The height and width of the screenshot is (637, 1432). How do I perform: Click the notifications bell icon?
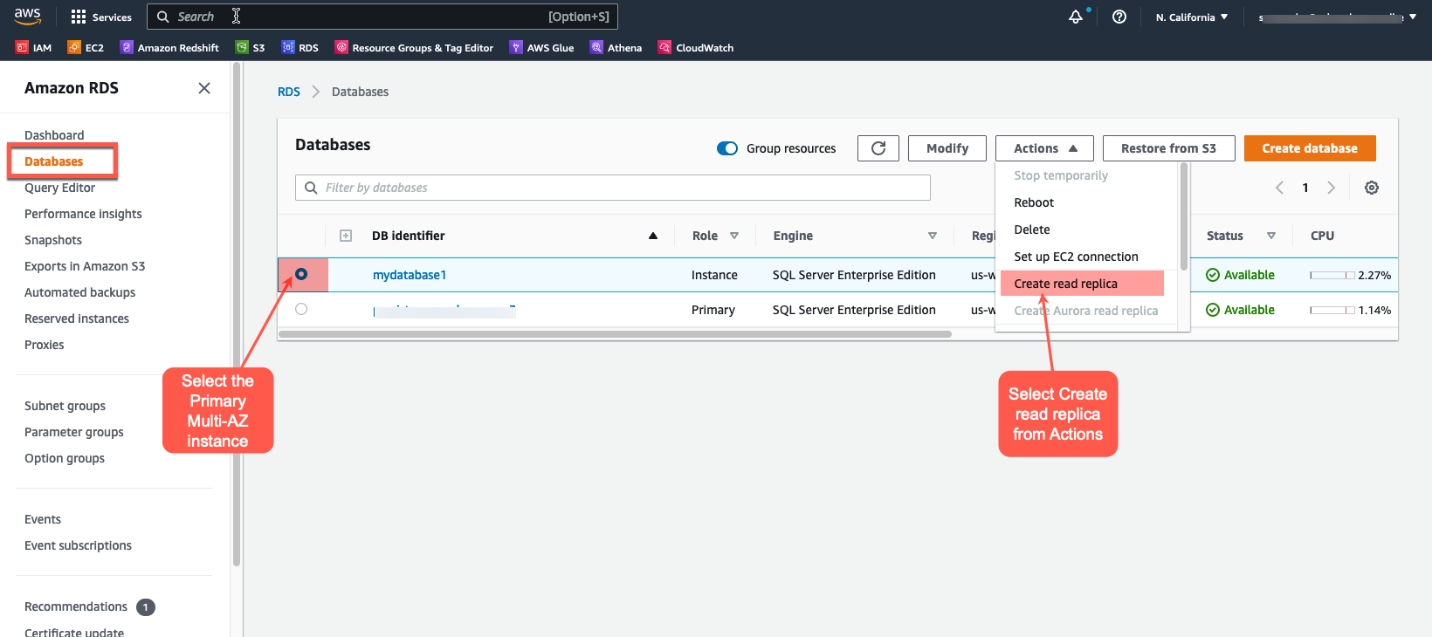tap(1076, 17)
